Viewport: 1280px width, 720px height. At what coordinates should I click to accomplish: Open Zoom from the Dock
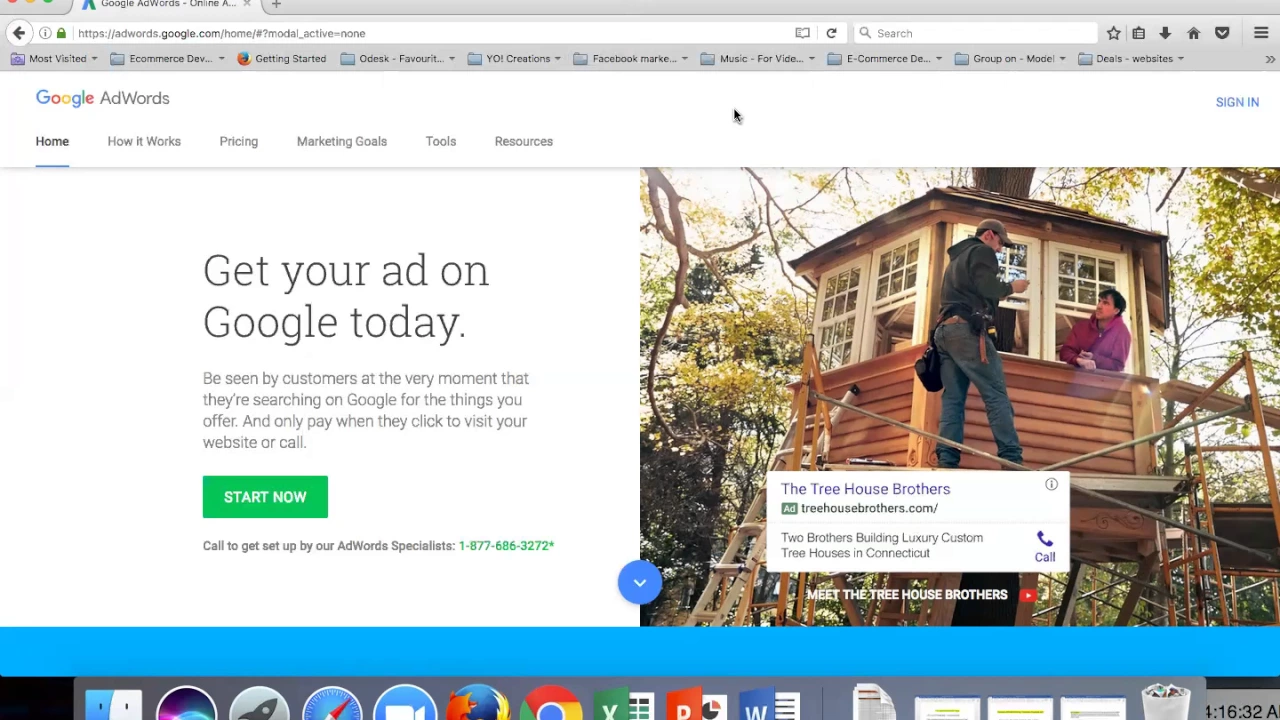(405, 704)
